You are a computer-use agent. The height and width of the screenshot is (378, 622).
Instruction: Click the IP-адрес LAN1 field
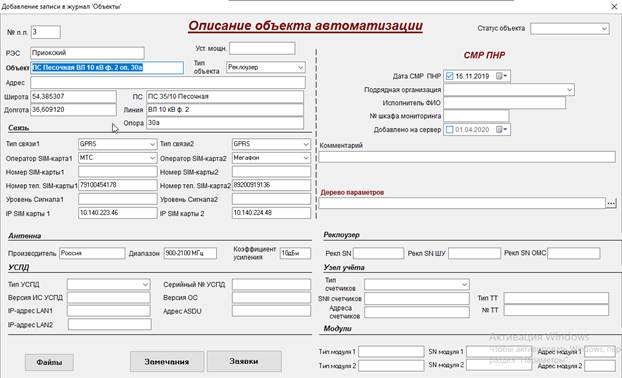point(109,311)
